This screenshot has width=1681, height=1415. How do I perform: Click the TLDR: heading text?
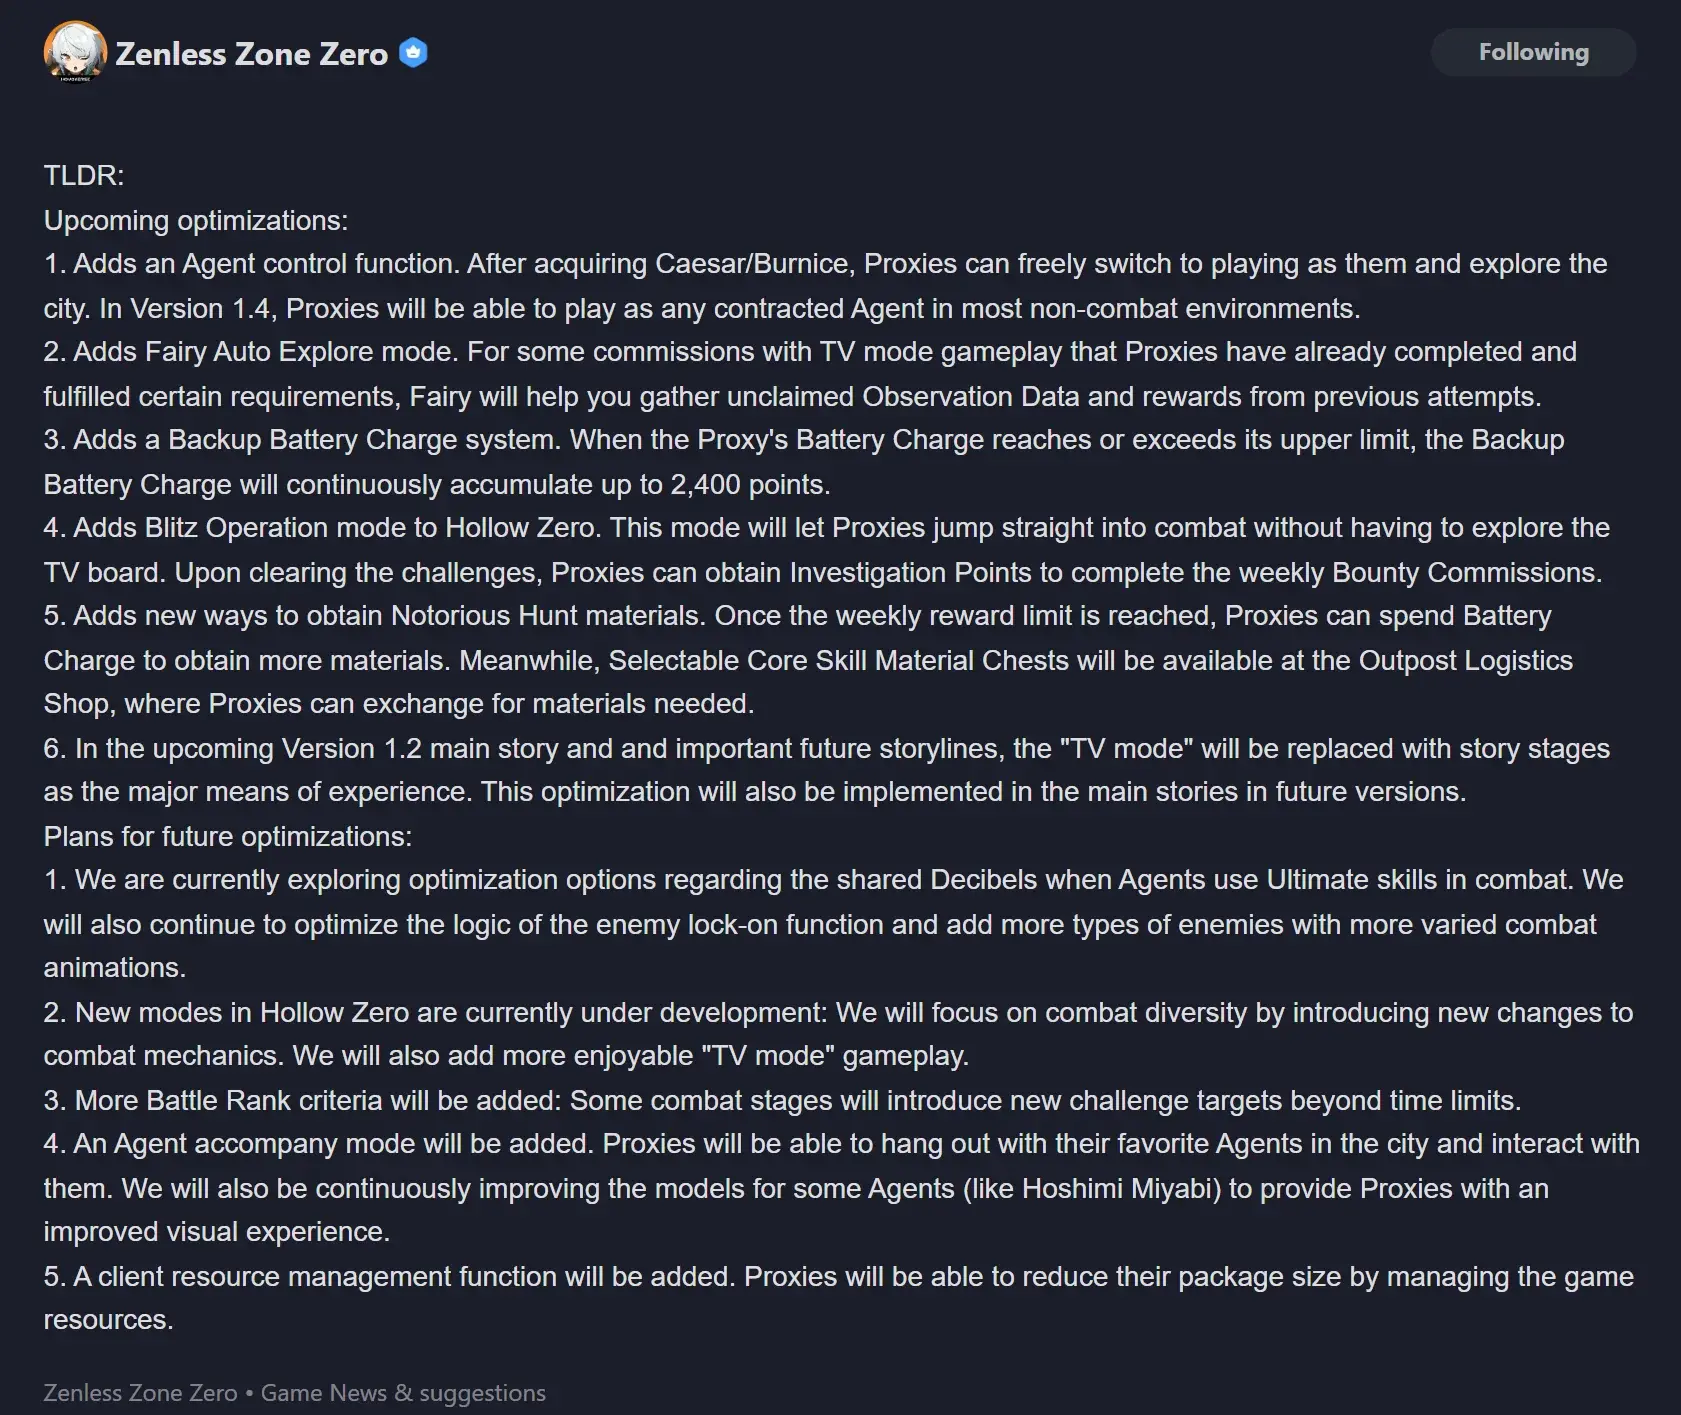84,176
